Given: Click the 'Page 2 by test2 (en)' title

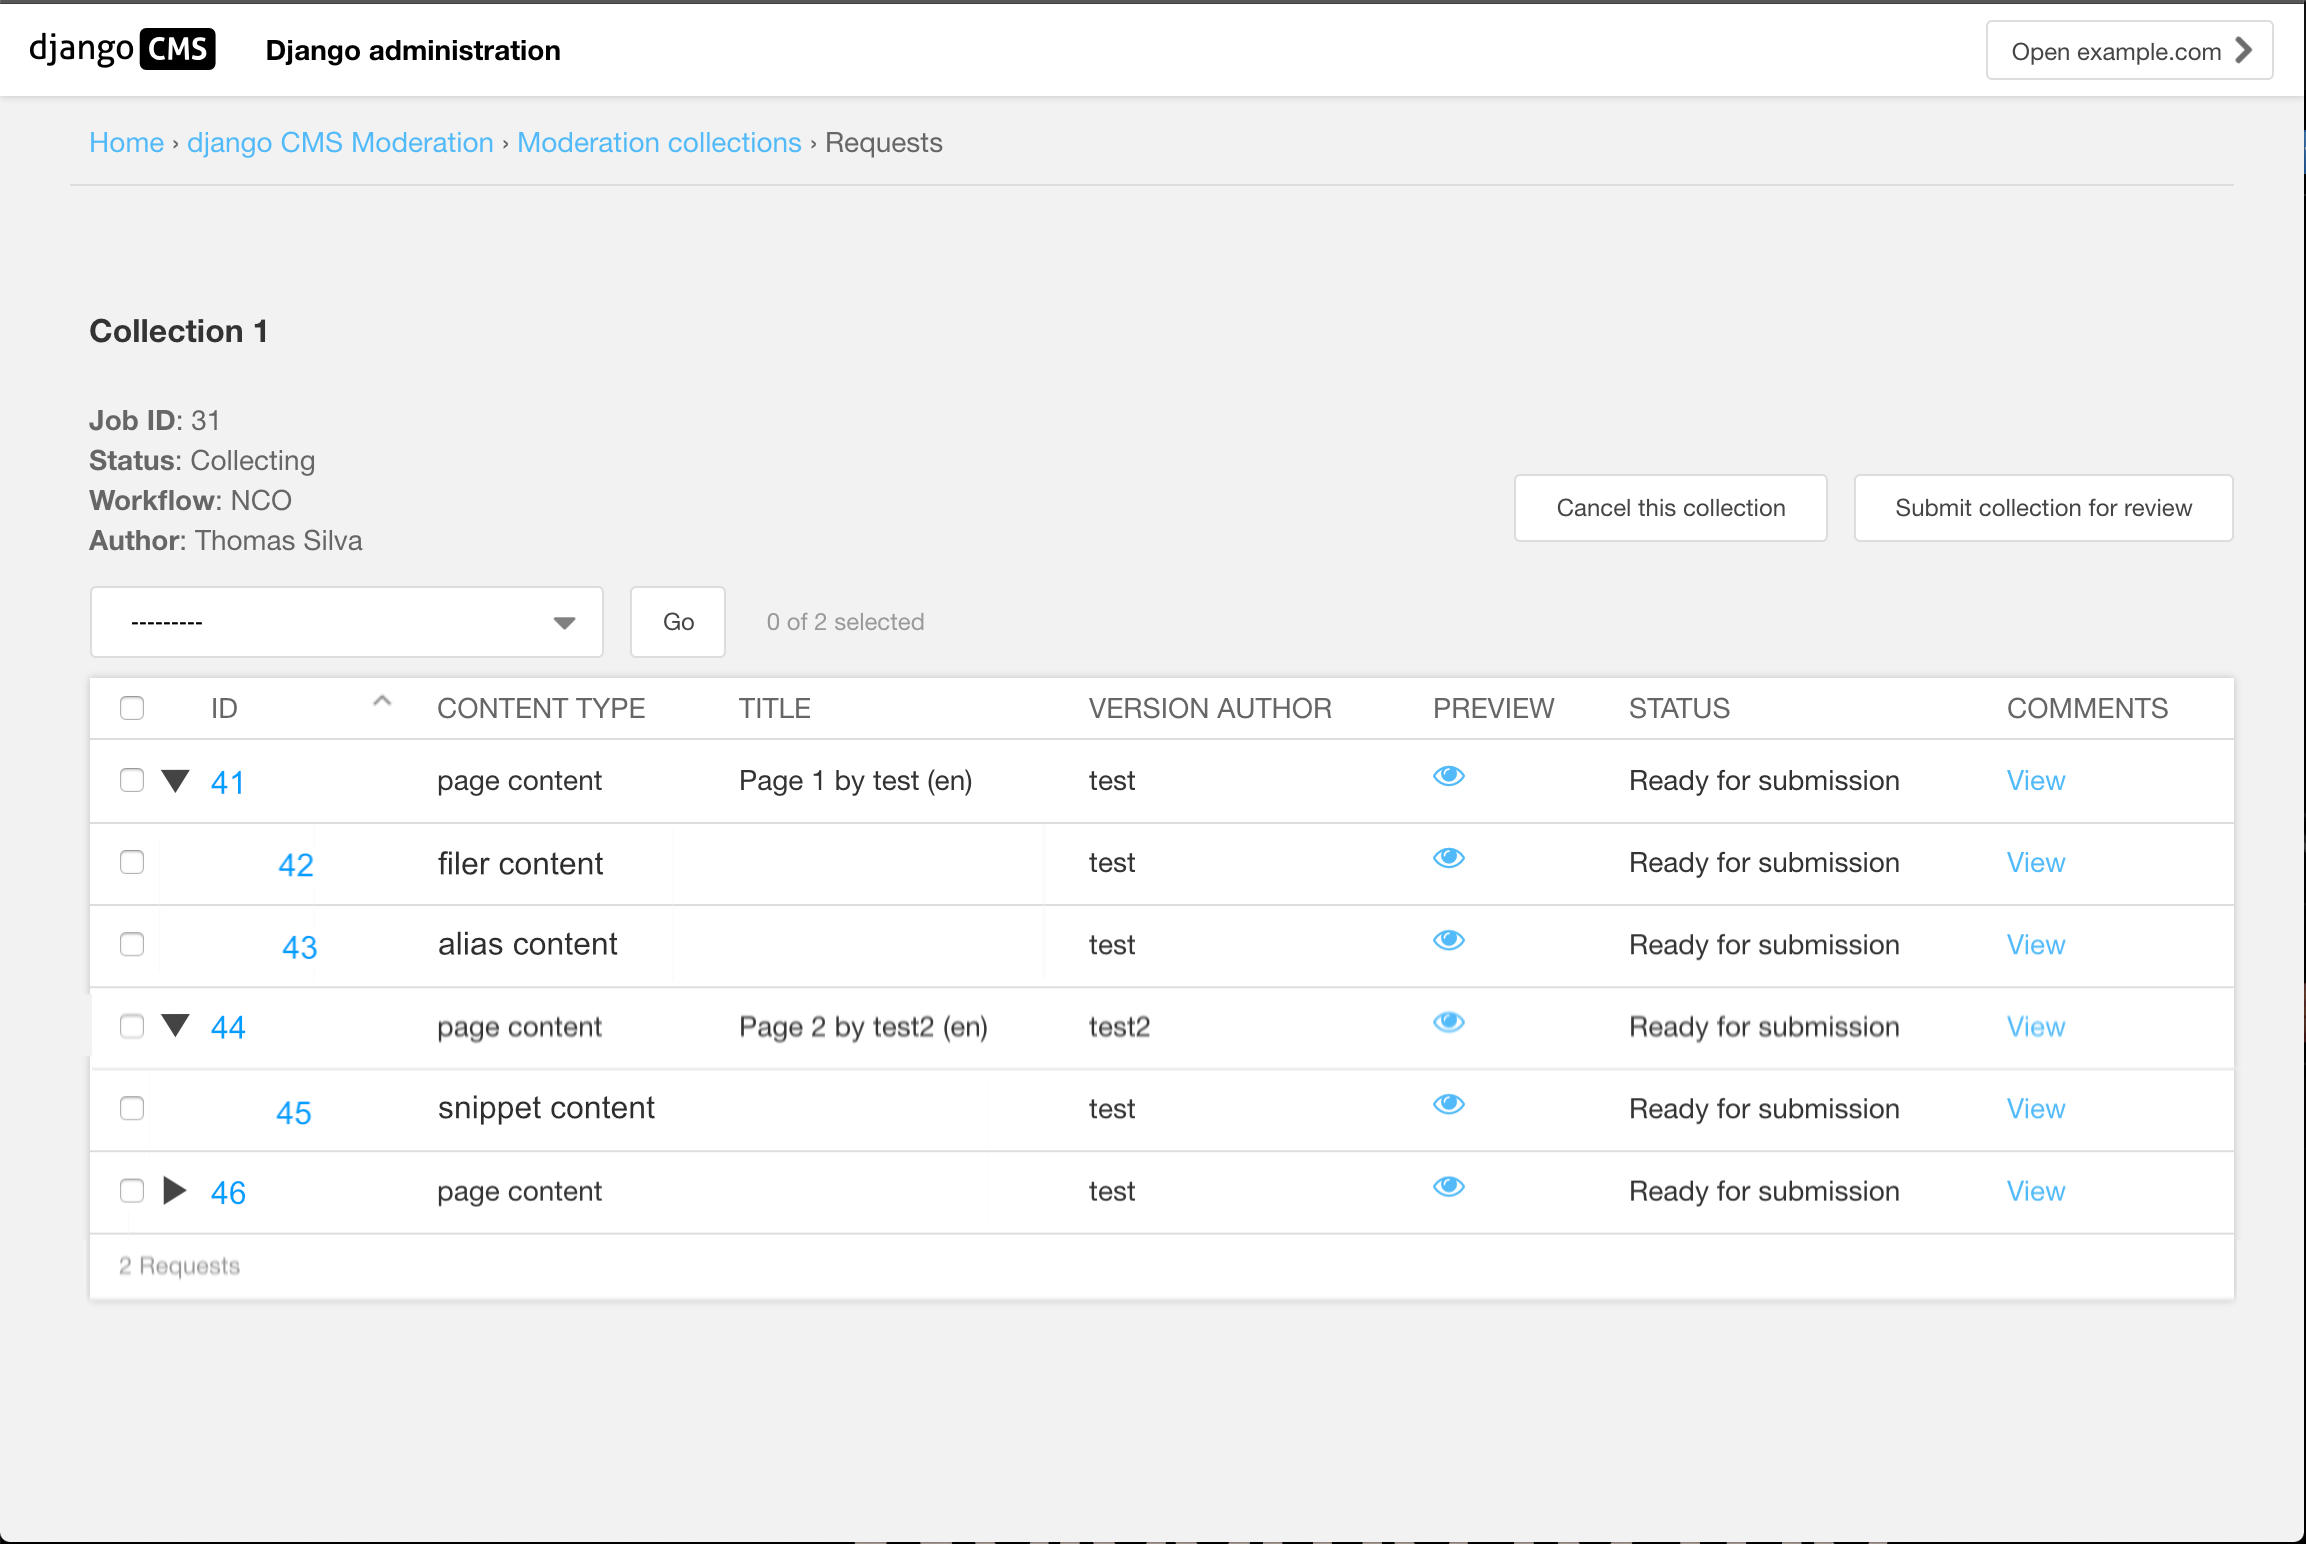Looking at the screenshot, I should click(x=863, y=1027).
